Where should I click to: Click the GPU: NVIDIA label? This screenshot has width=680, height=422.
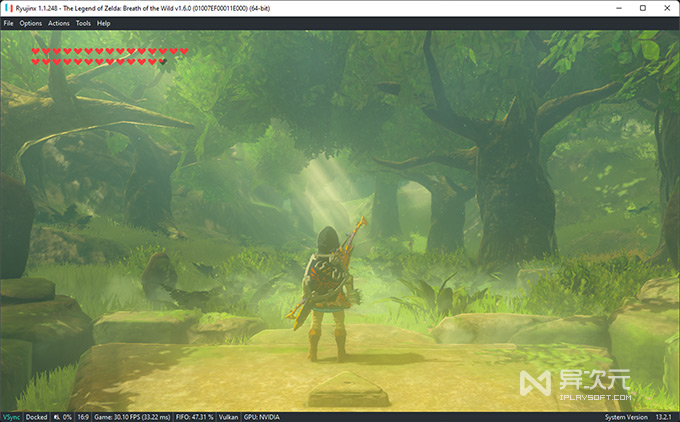click(x=262, y=417)
